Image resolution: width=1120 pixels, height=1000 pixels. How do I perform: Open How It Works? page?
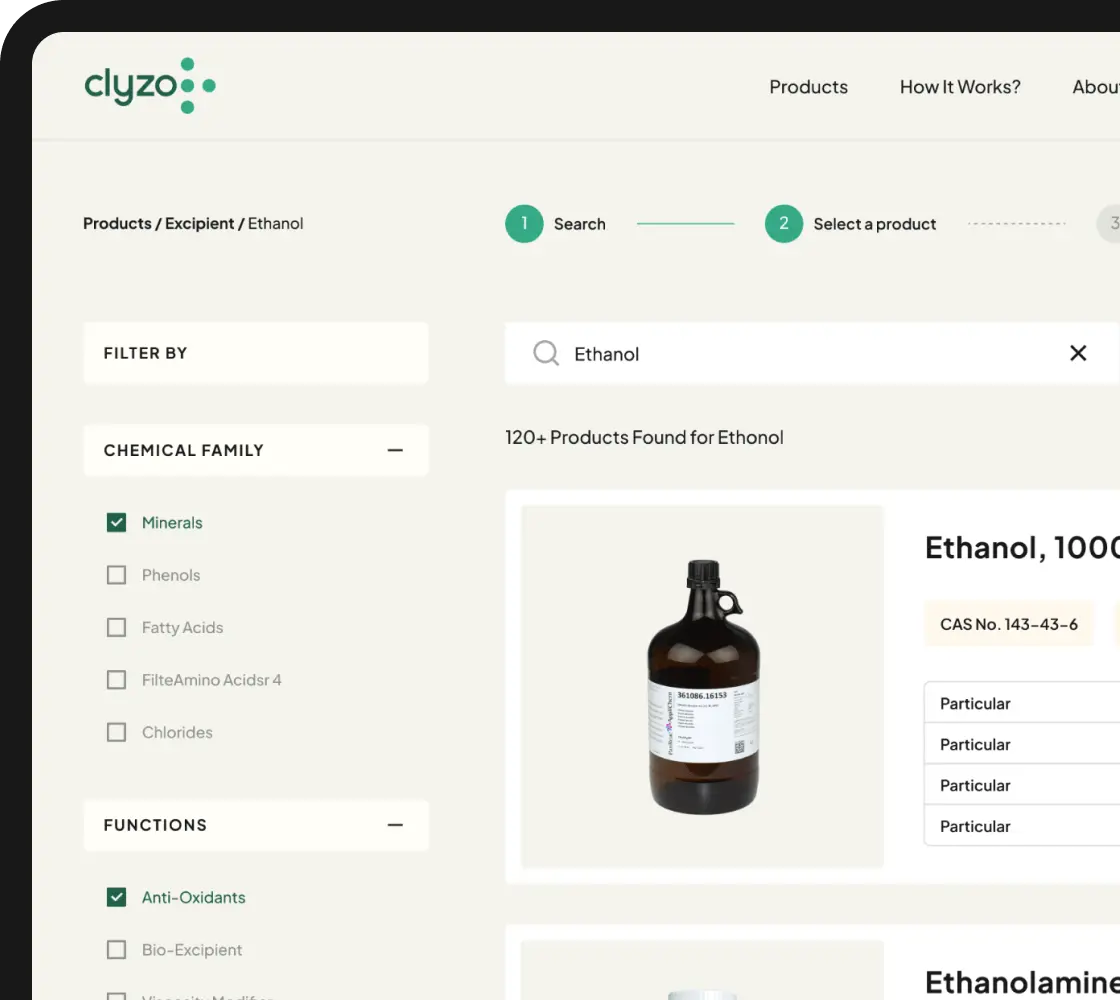pos(959,87)
